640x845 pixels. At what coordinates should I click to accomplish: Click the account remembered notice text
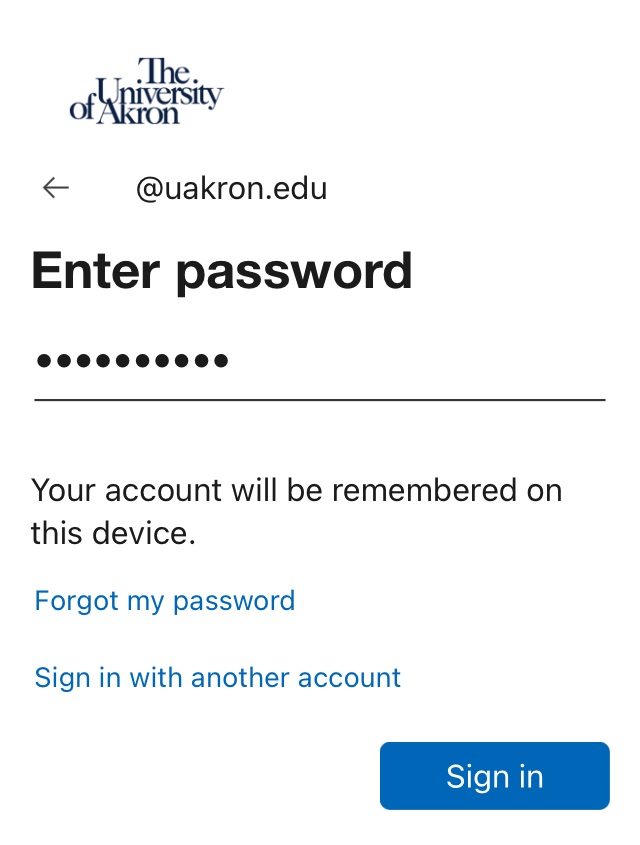(296, 511)
